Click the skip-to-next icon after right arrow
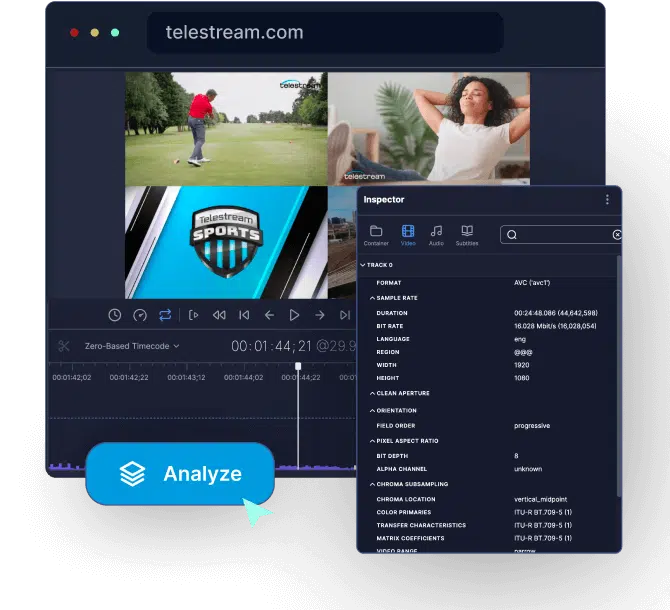Screen dimensions: 670x610 [x=345, y=315]
